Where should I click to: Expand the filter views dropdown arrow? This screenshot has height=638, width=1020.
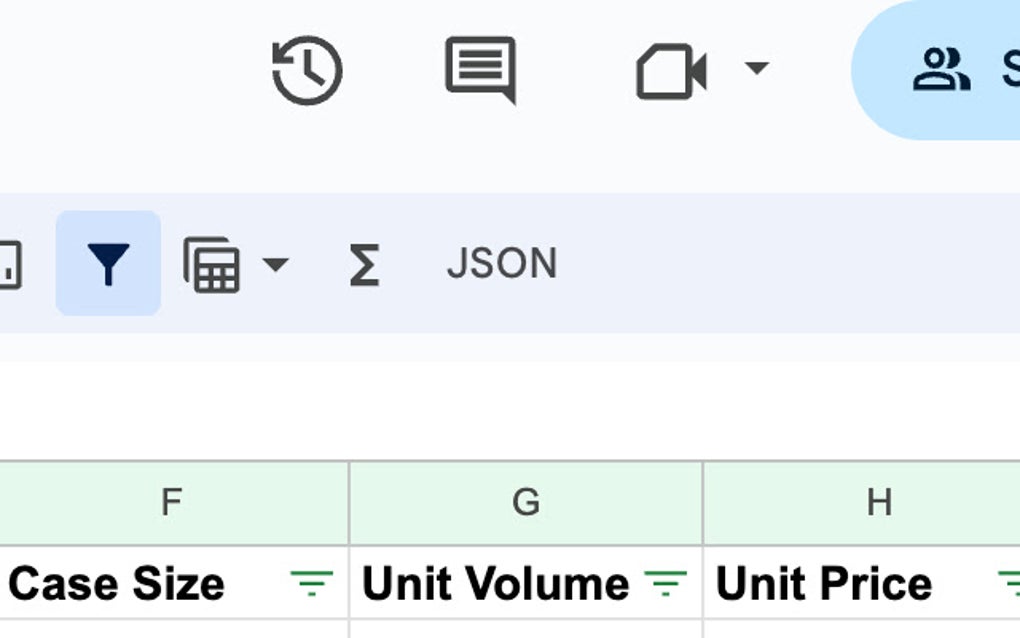(x=274, y=265)
